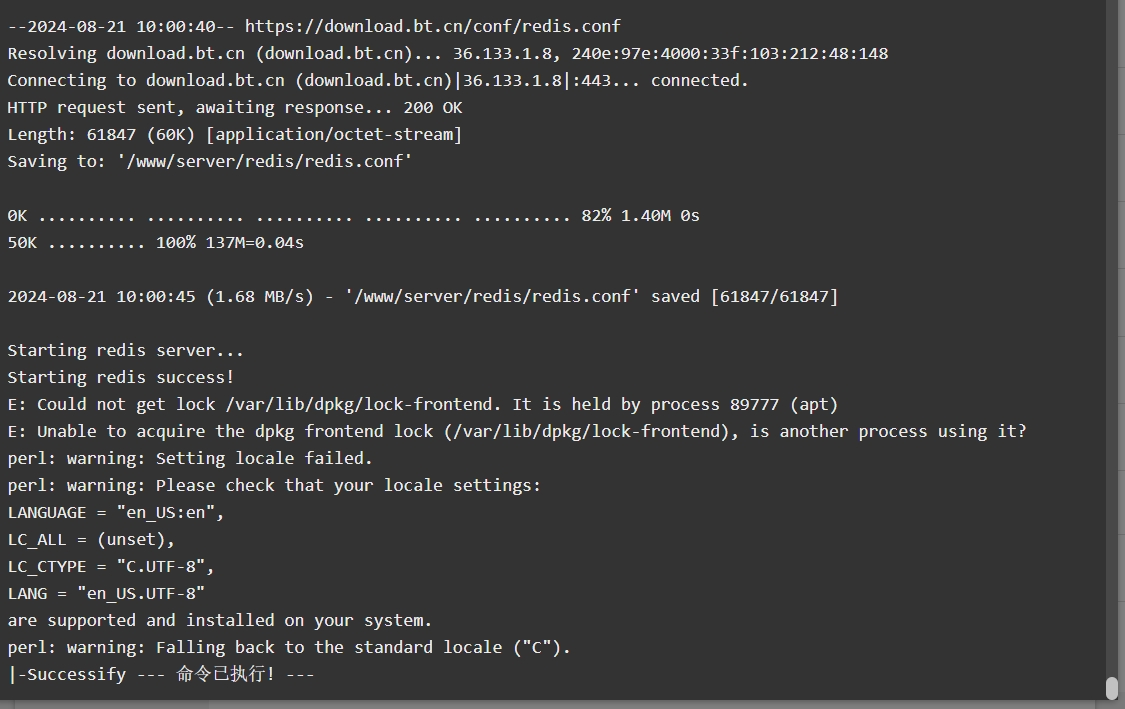Click the LANG = "en_US.UTF-8" line

coord(106,593)
